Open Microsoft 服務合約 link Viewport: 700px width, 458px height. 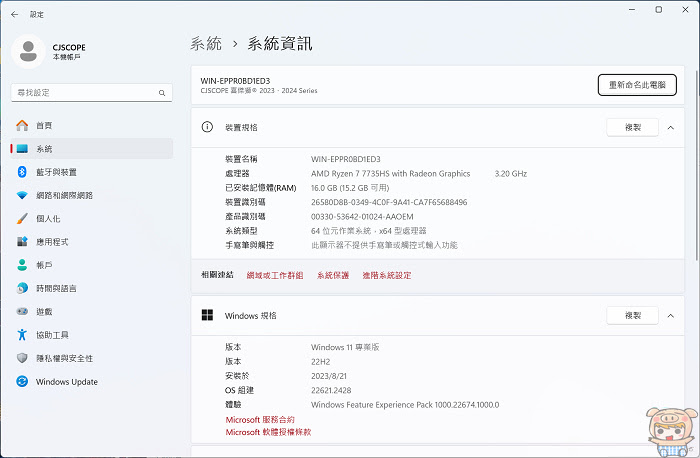[260, 420]
